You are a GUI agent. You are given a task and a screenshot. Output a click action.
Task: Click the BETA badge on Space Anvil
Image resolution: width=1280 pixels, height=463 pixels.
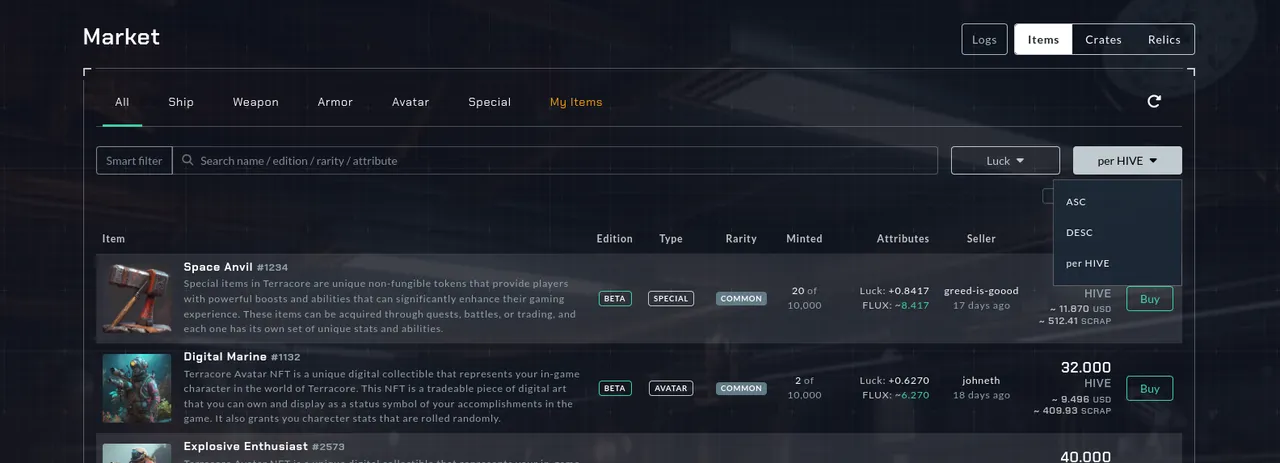point(615,298)
